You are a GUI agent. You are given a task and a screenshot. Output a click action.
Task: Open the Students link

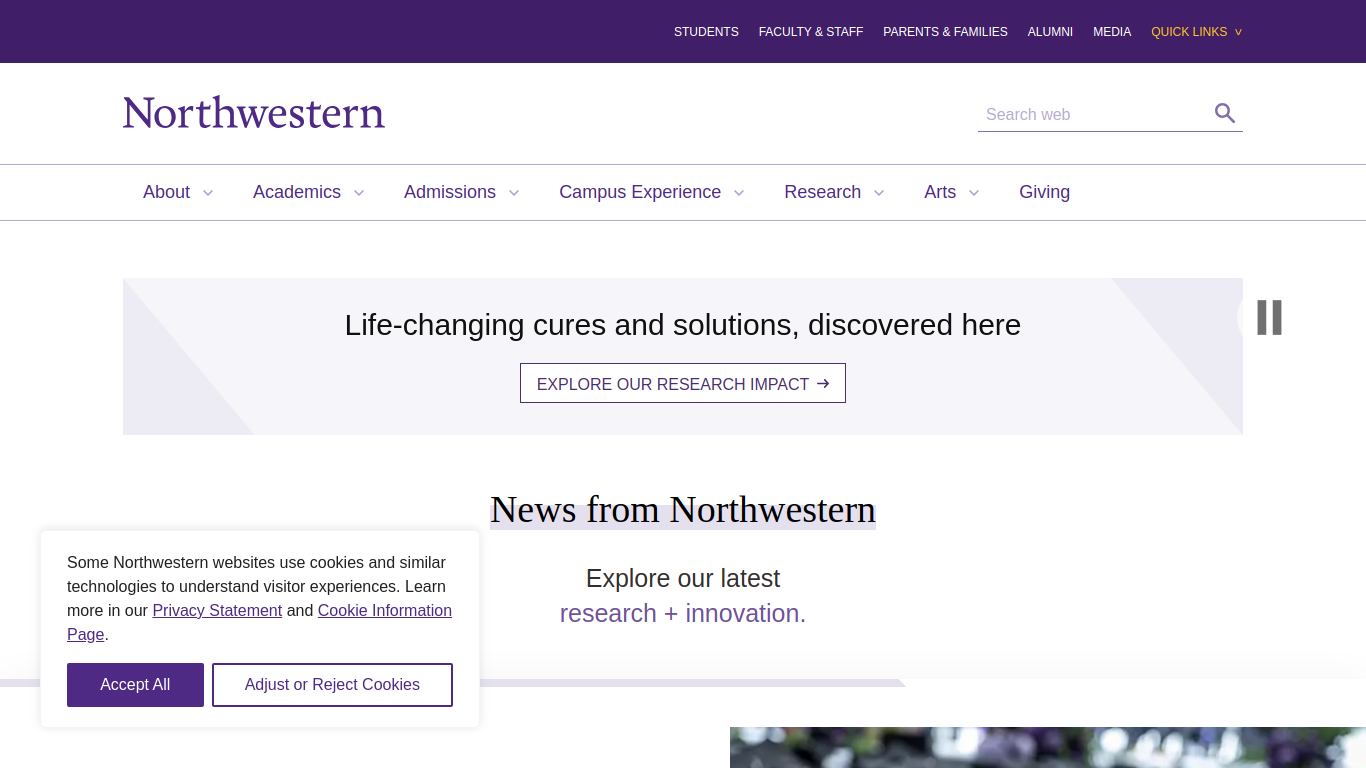coord(706,32)
